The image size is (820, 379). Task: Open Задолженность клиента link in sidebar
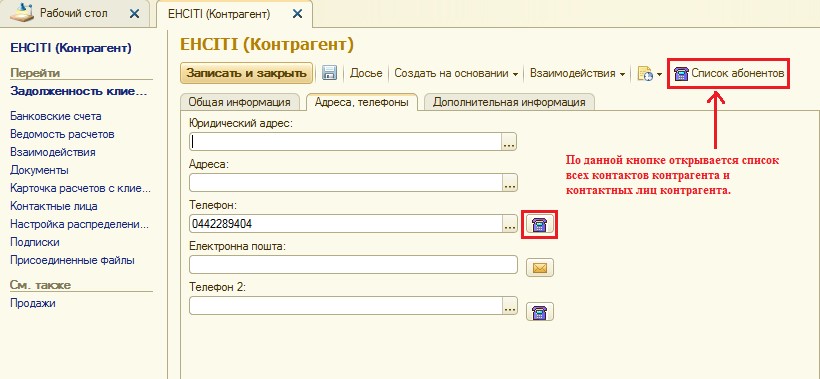79,91
